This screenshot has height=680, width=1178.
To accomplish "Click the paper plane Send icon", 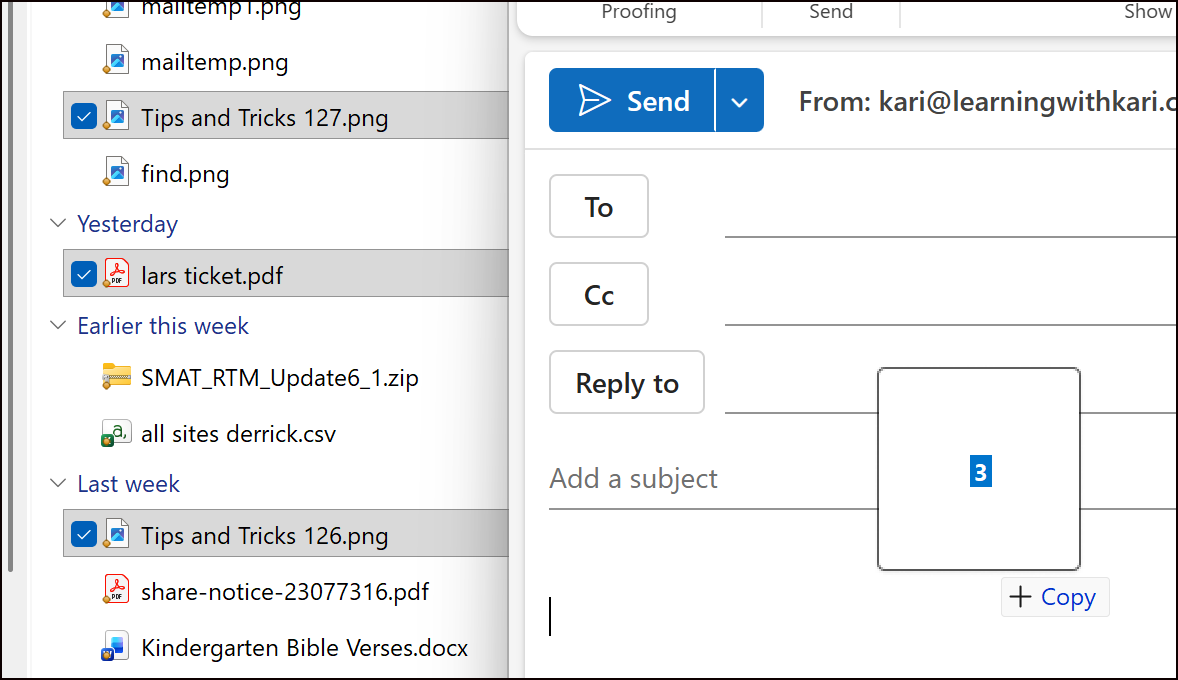I will tap(594, 100).
